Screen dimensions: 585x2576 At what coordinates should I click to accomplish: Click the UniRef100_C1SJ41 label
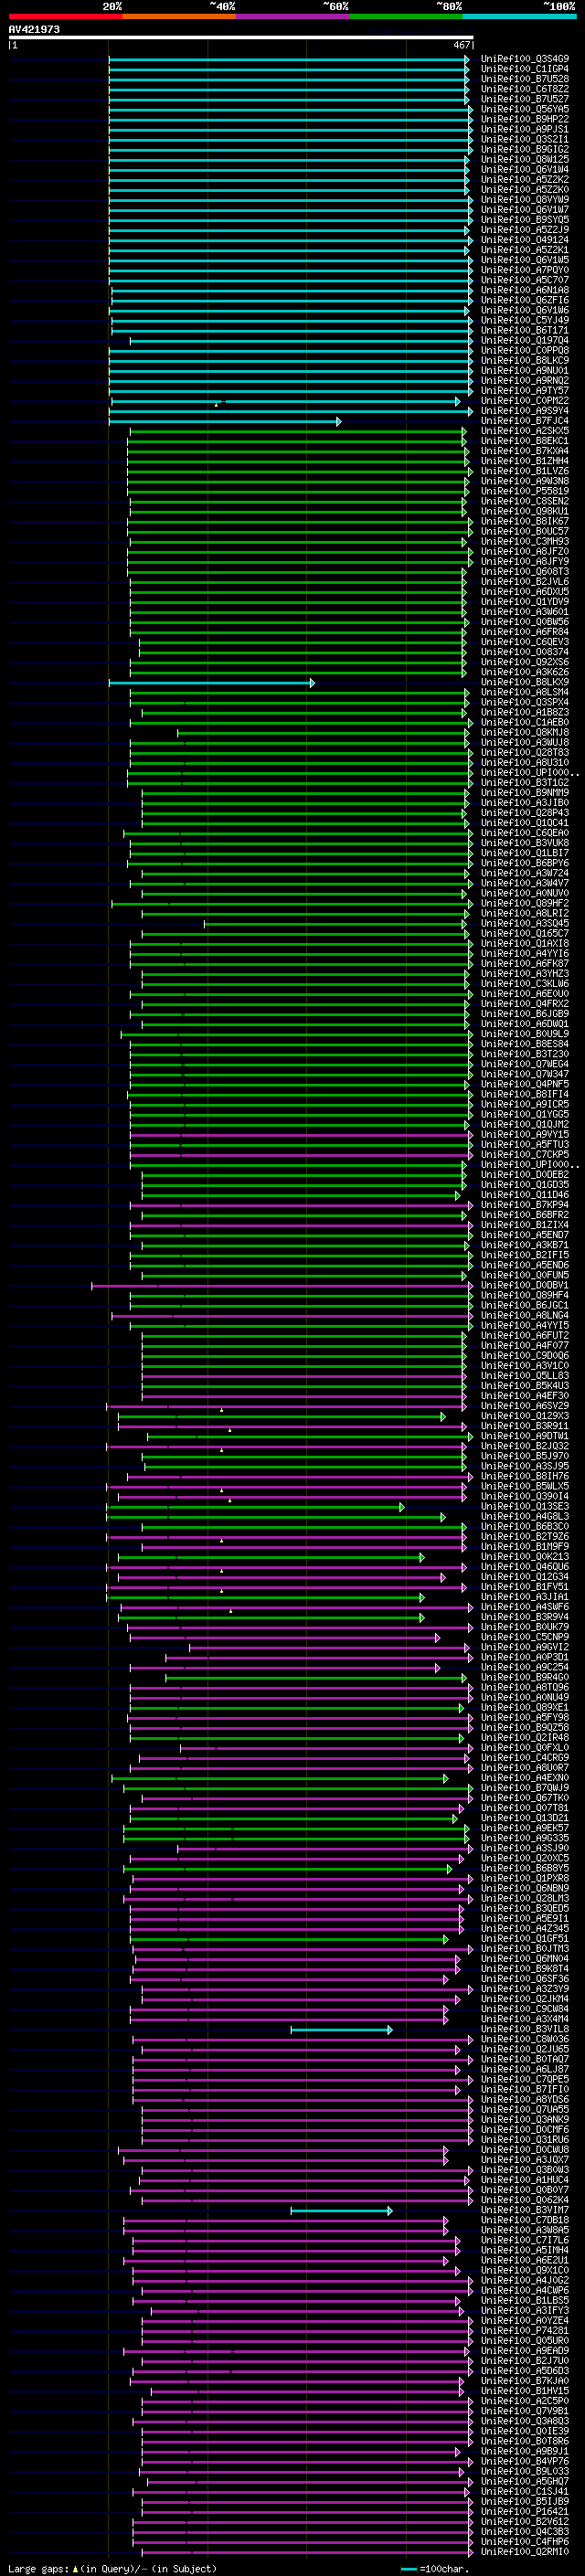(x=525, y=2492)
